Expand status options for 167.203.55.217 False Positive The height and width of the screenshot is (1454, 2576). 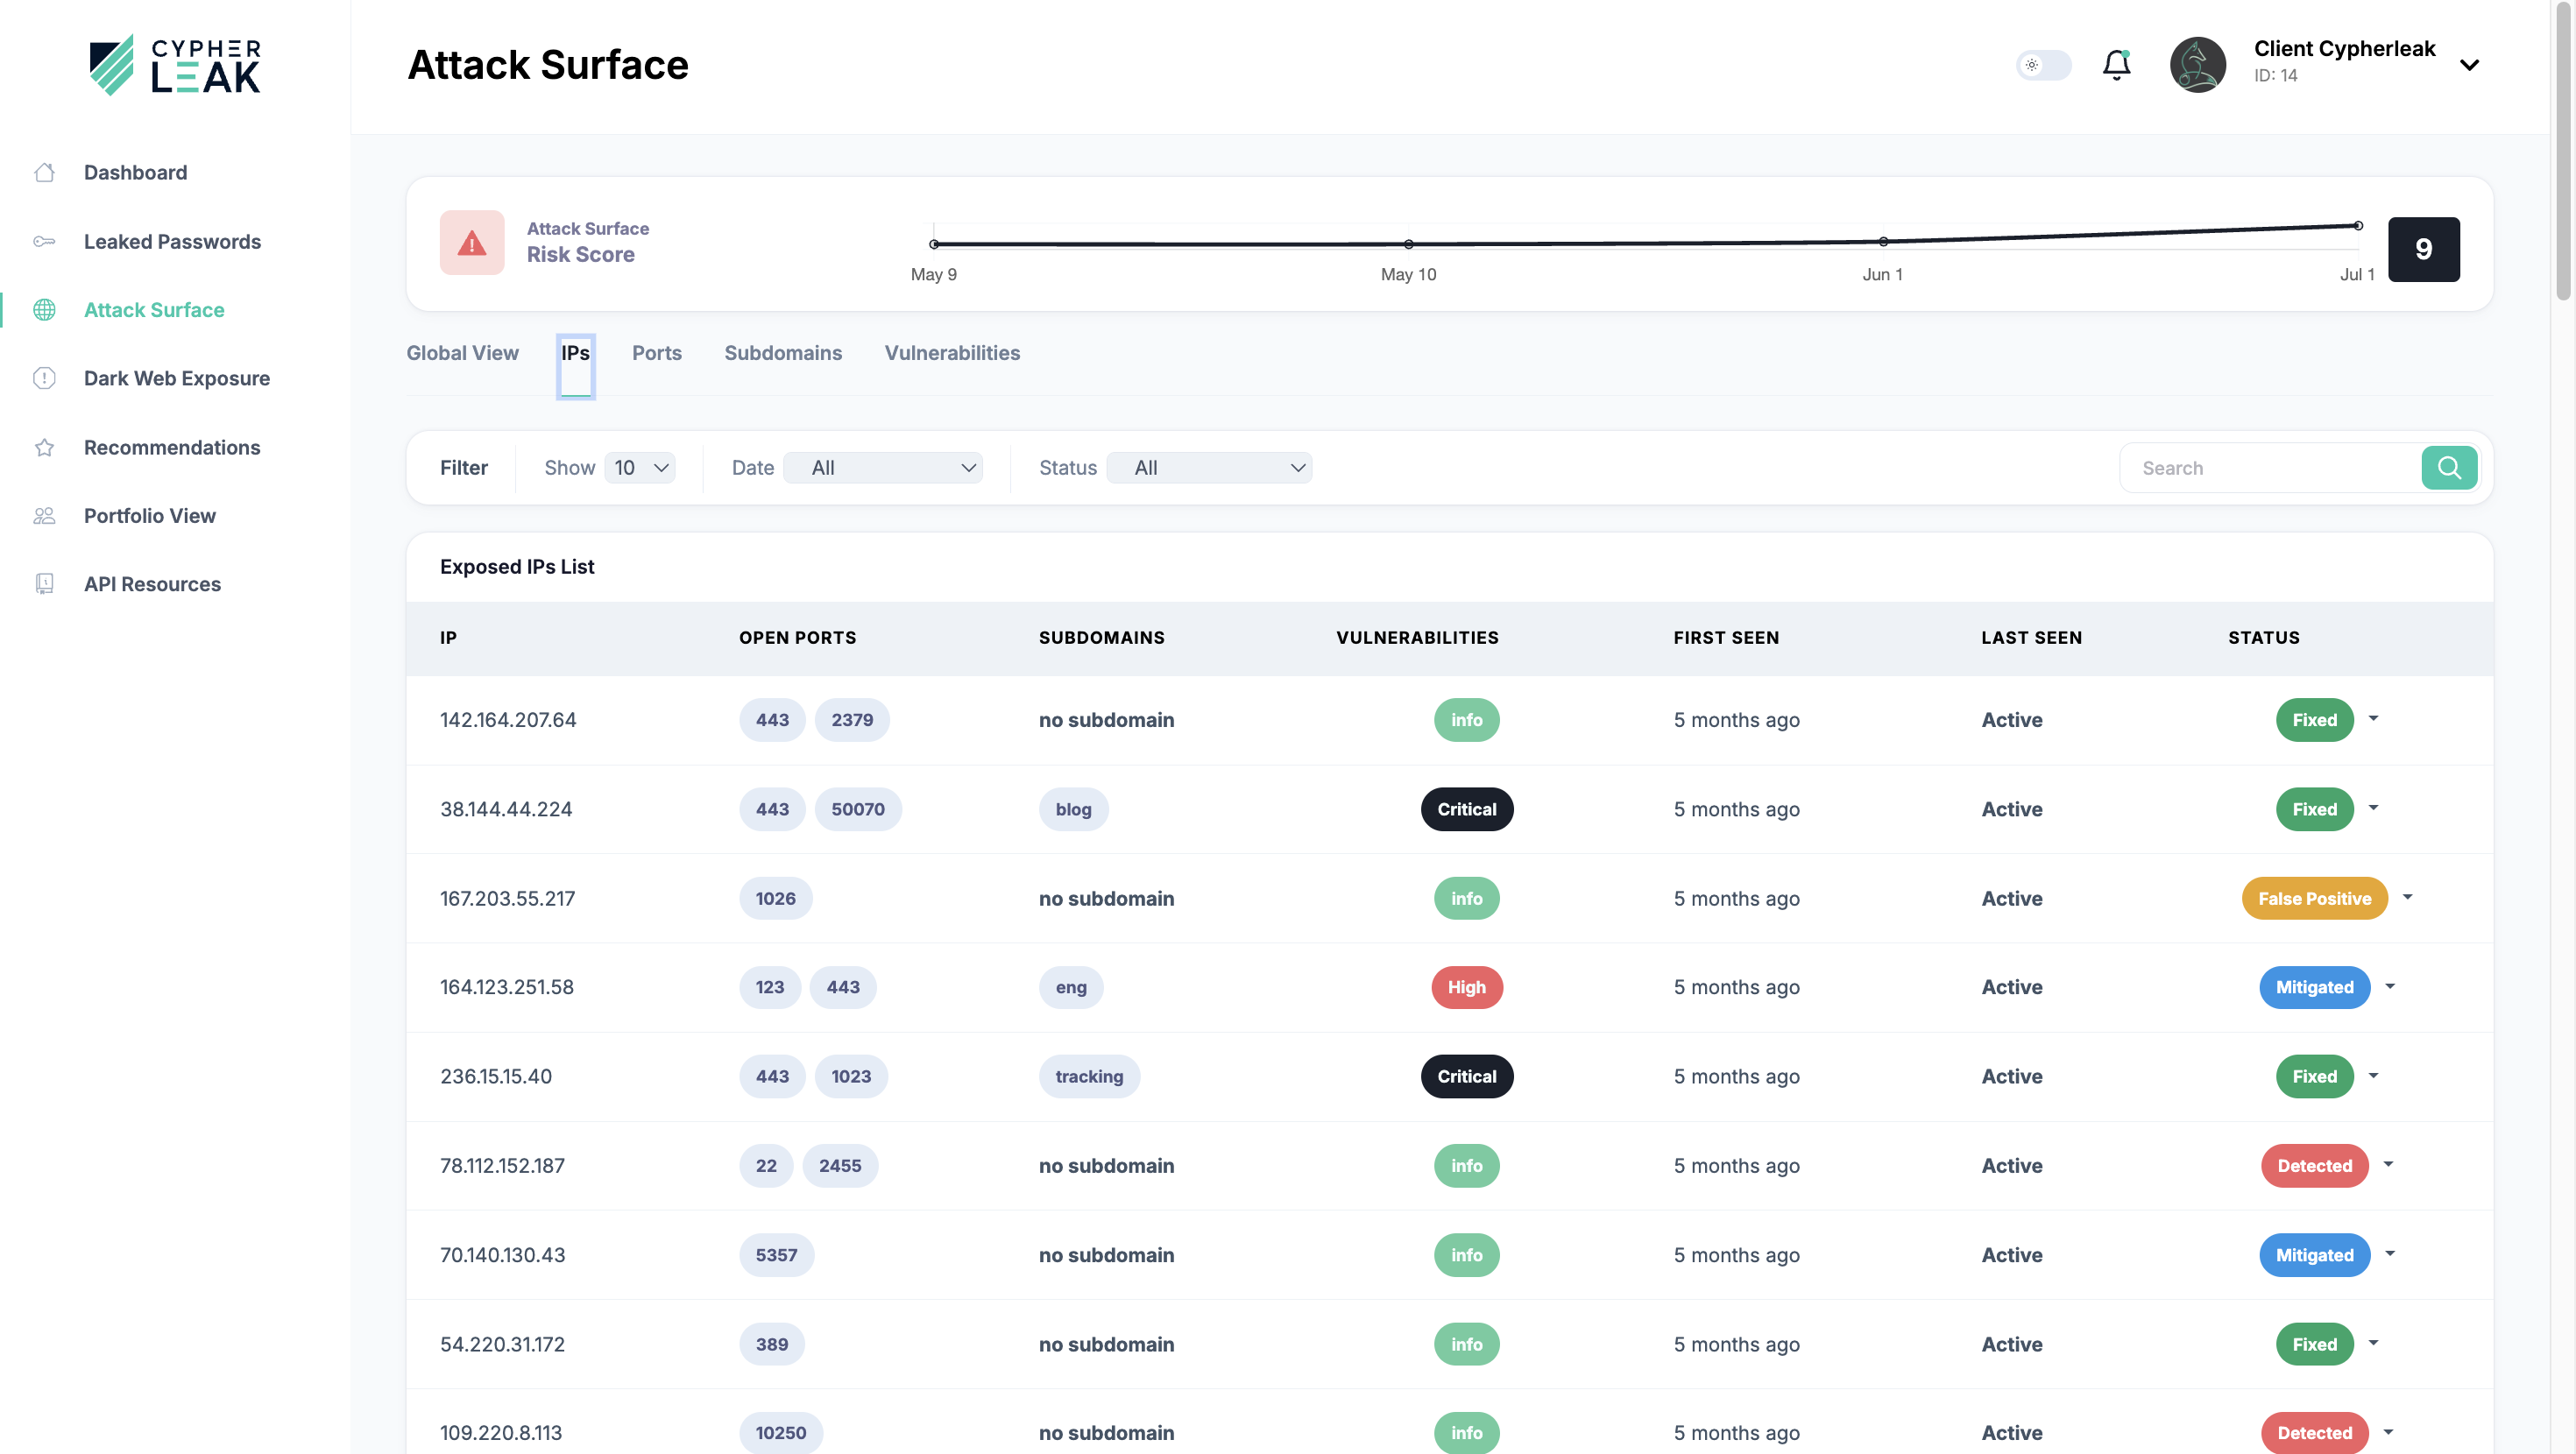coord(2408,898)
